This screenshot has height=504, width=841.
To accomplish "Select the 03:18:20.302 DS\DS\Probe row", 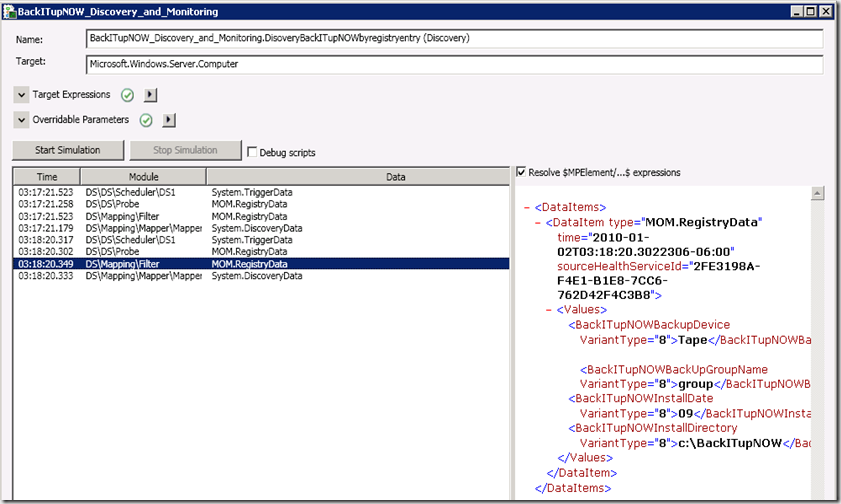I will 261,252.
